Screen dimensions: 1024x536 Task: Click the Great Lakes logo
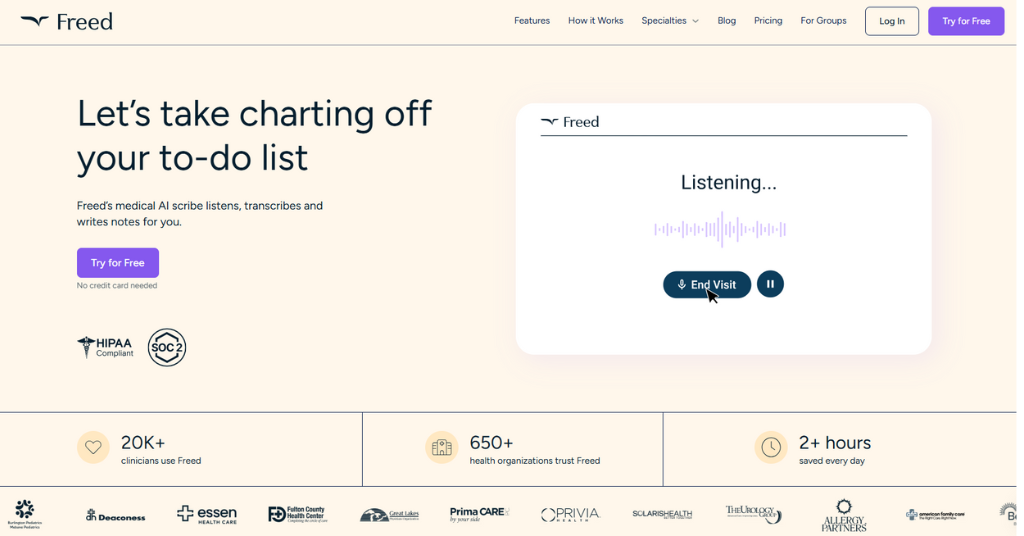[x=389, y=515]
